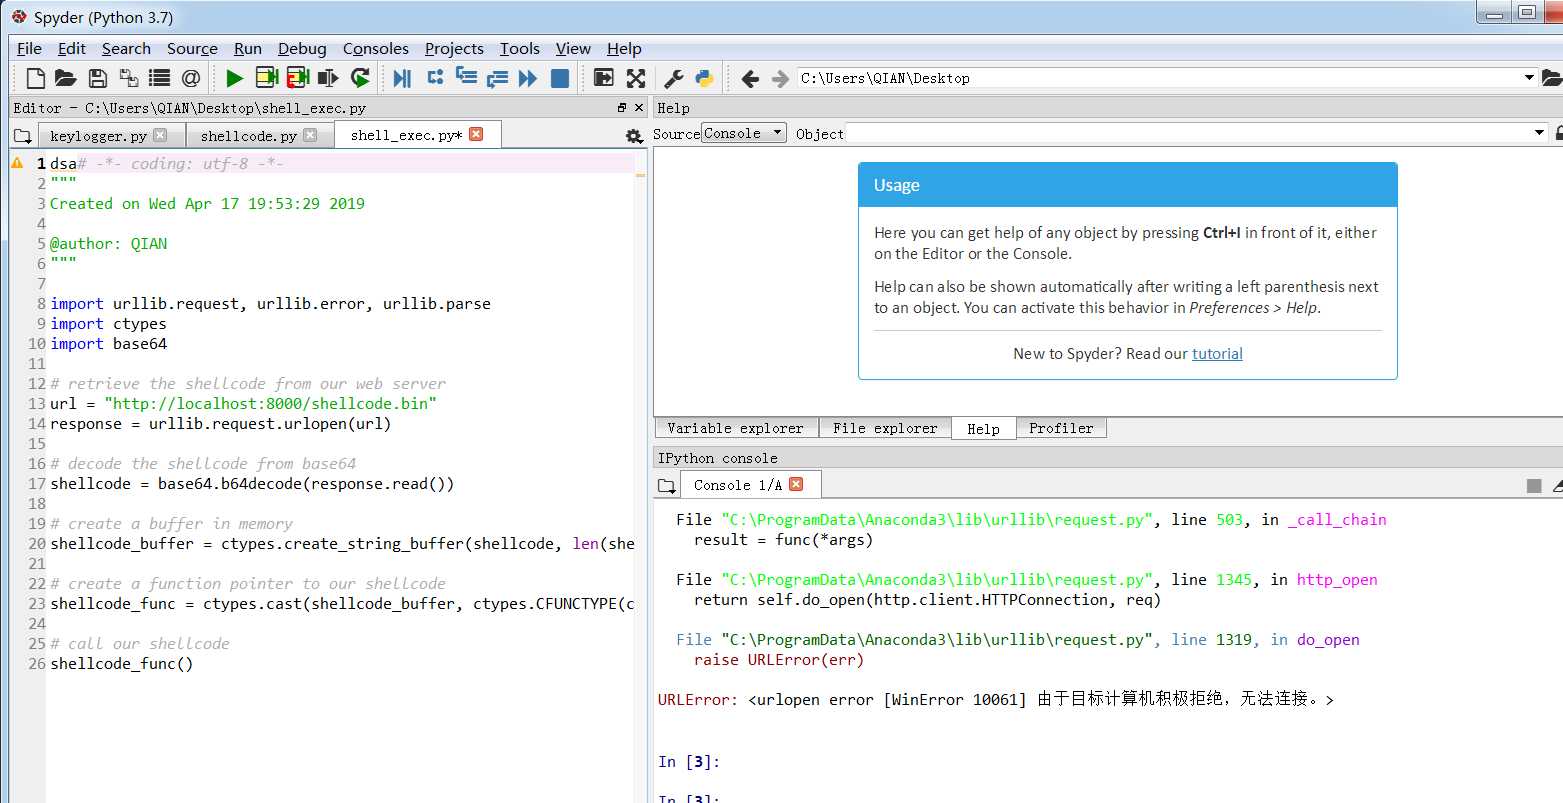The width and height of the screenshot is (1563, 803).
Task: Save the current file
Action: tap(97, 78)
